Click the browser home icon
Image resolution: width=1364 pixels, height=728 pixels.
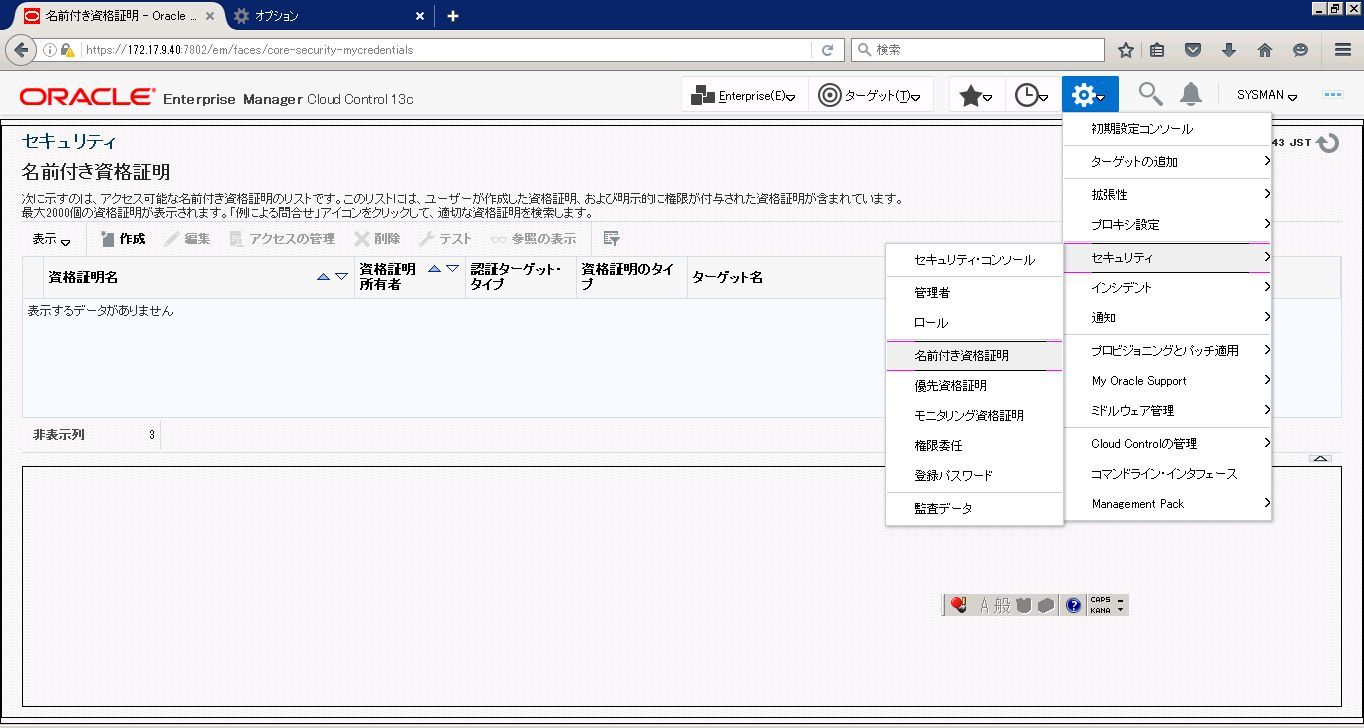pos(1265,49)
